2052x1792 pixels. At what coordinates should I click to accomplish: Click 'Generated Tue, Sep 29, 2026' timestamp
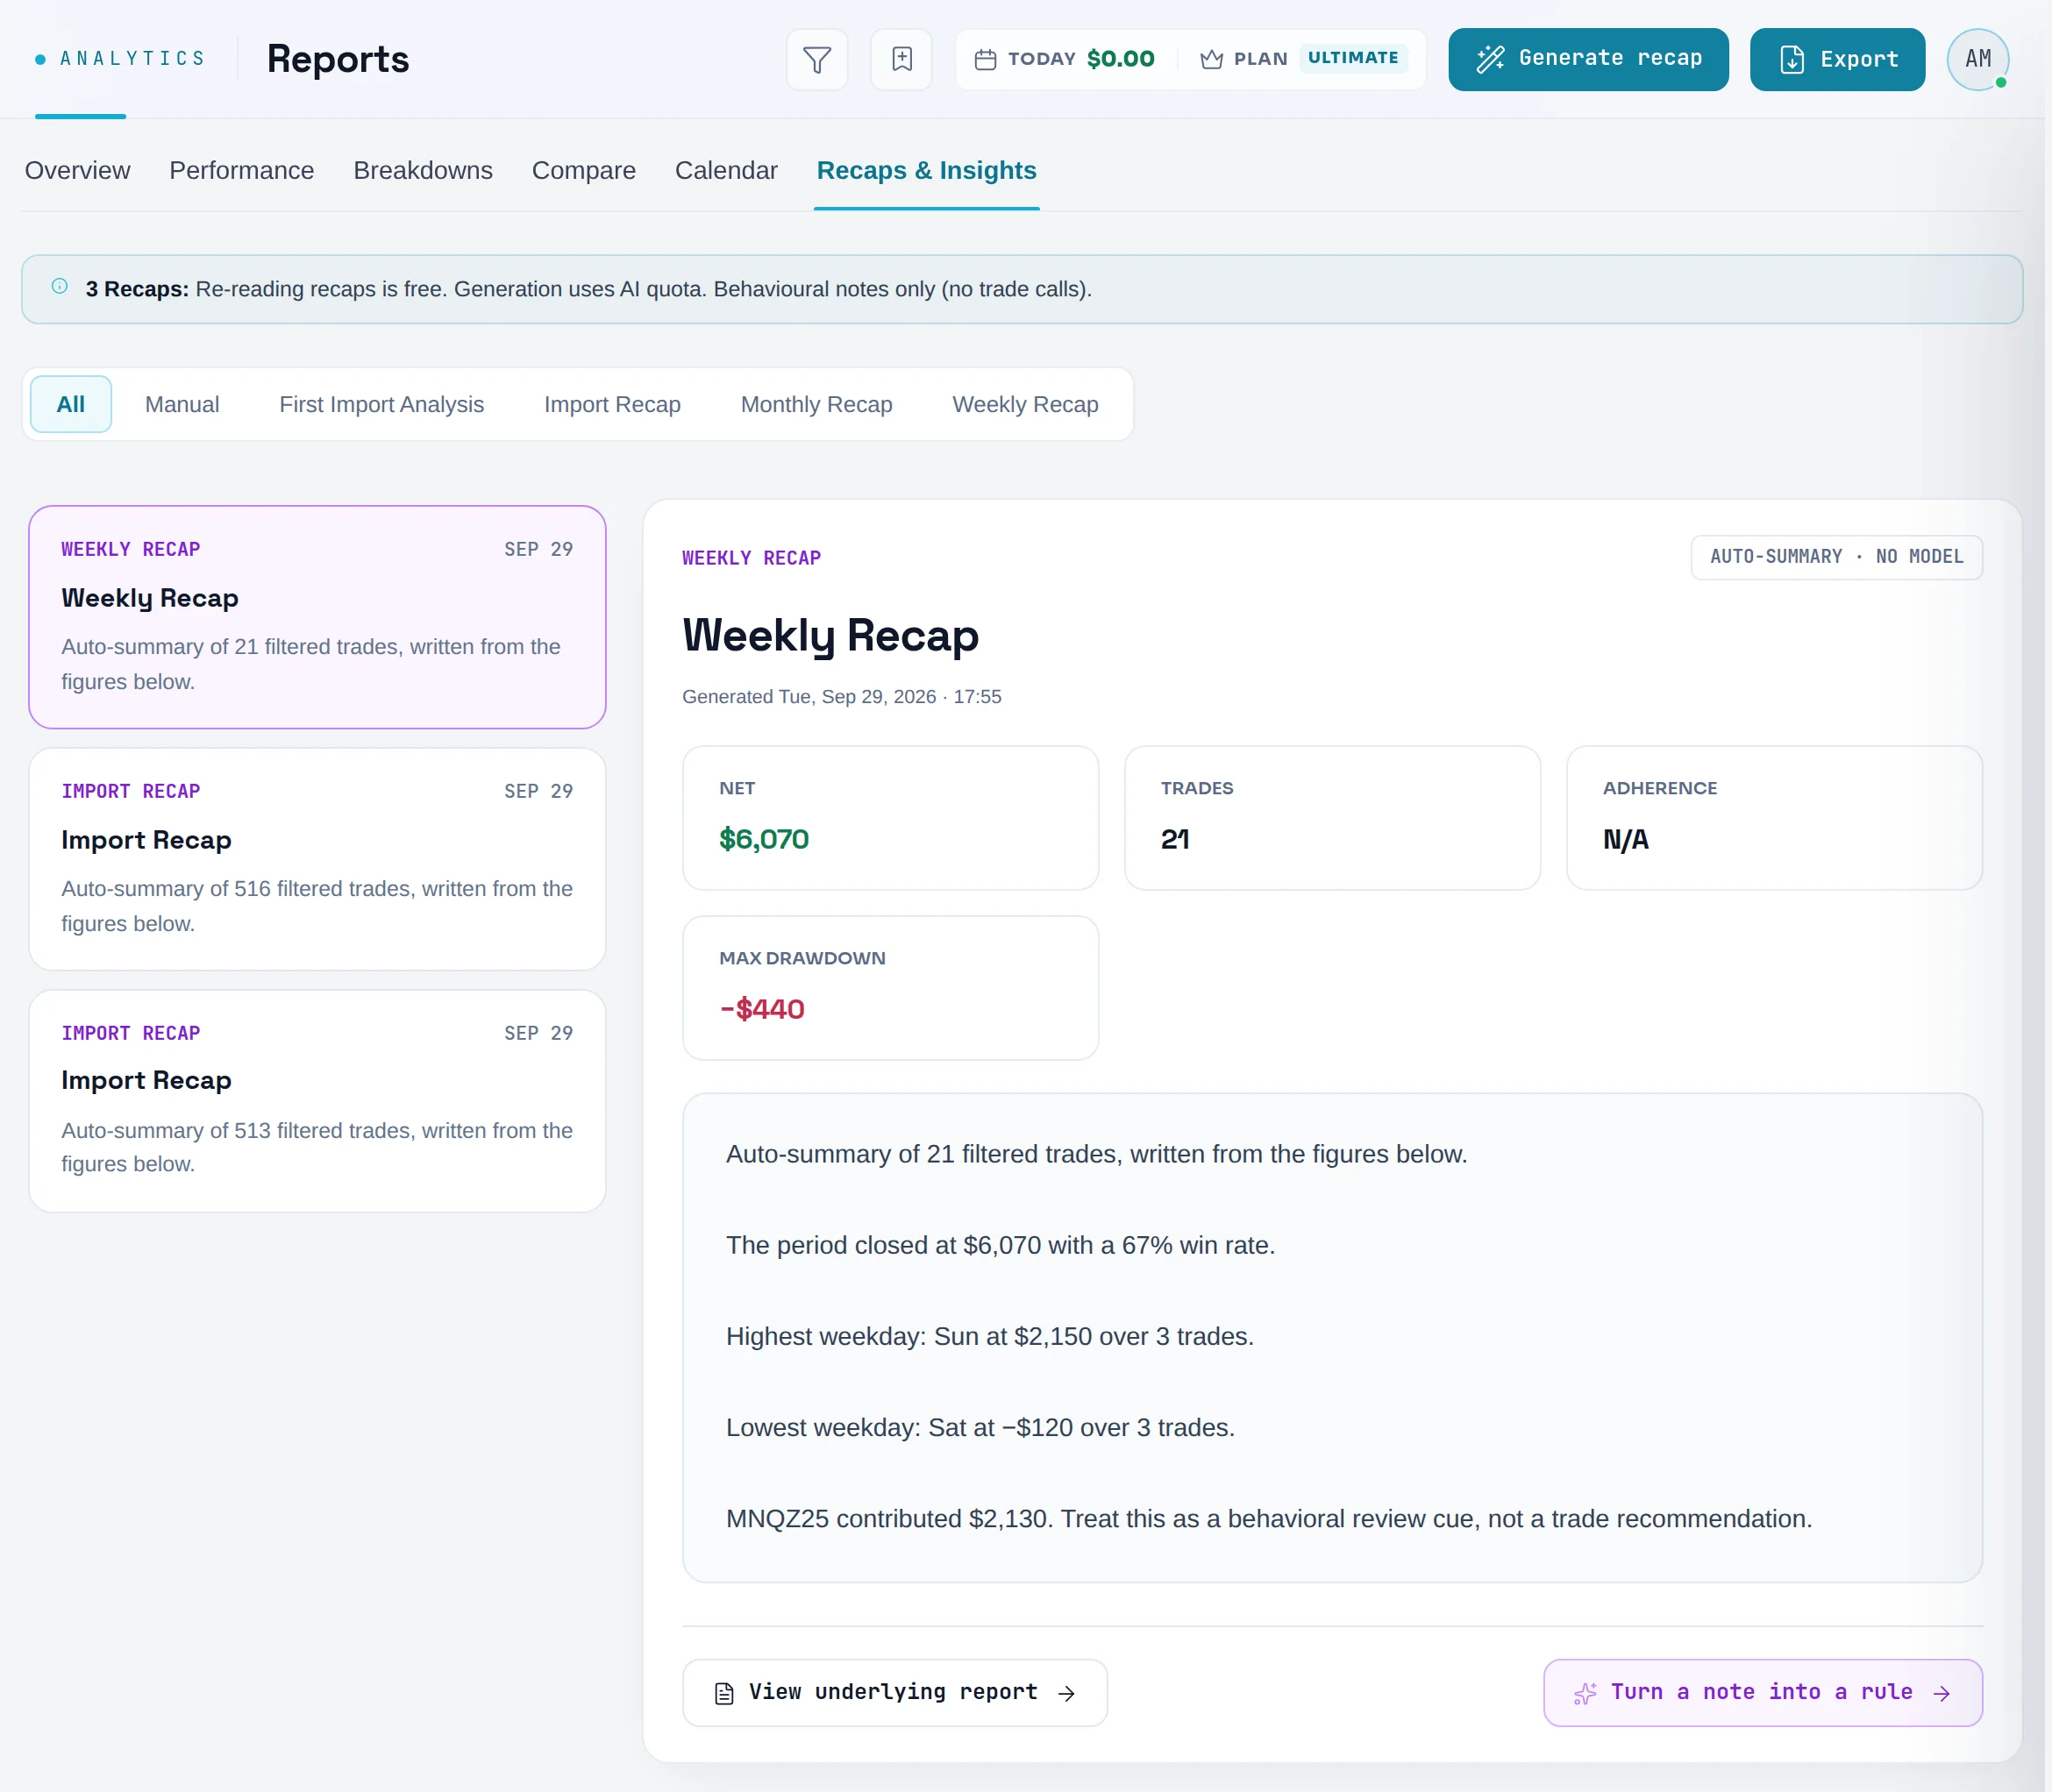(842, 697)
